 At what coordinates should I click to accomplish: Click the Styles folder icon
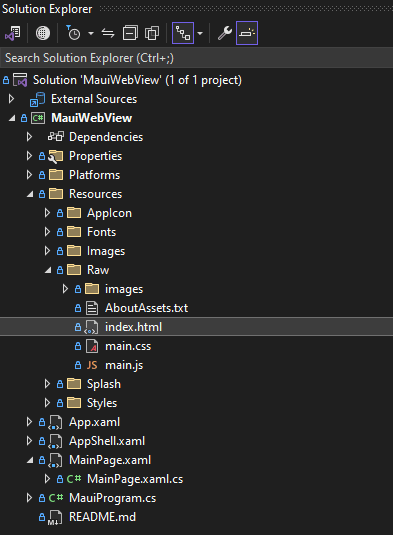(x=74, y=403)
